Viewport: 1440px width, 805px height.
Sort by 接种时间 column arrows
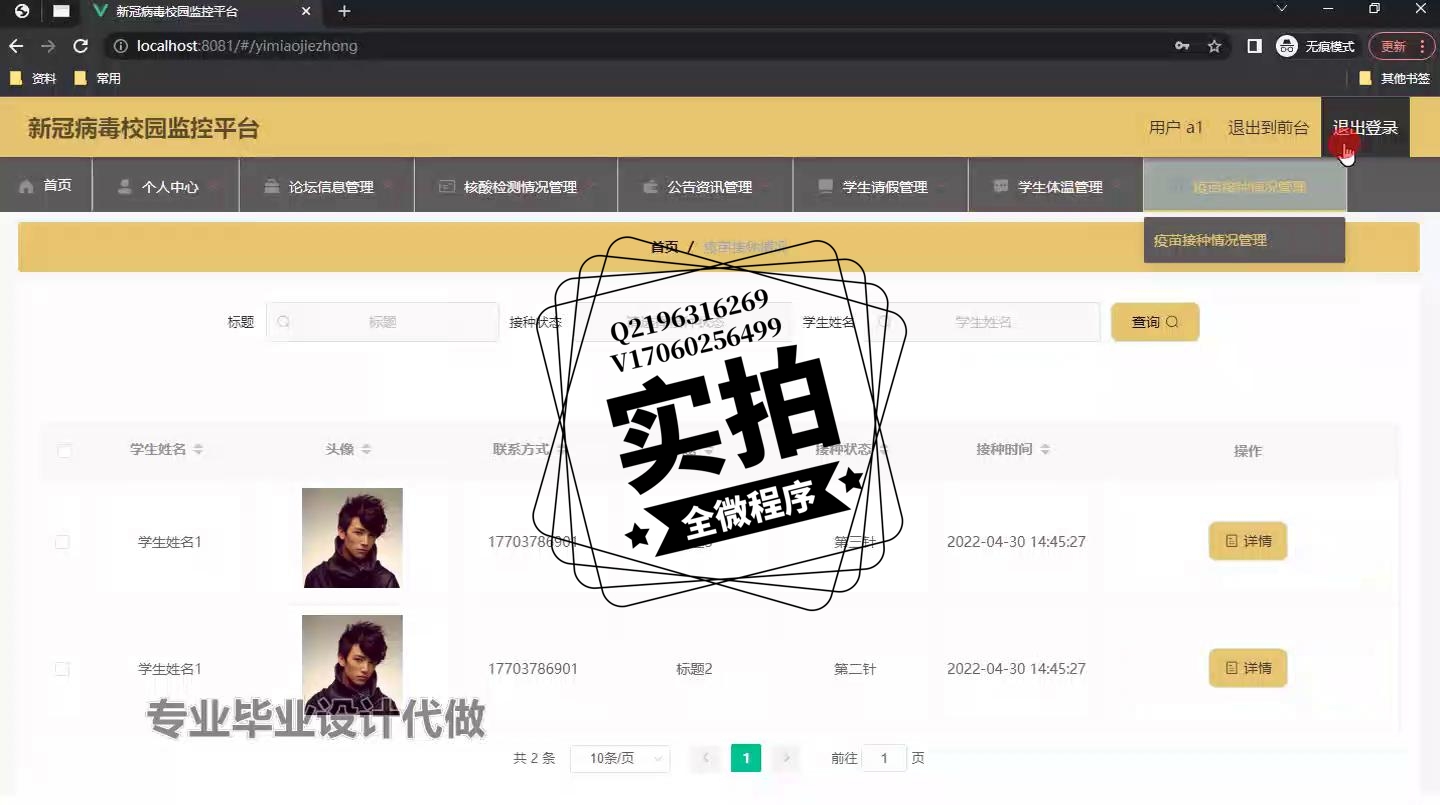click(x=1044, y=450)
